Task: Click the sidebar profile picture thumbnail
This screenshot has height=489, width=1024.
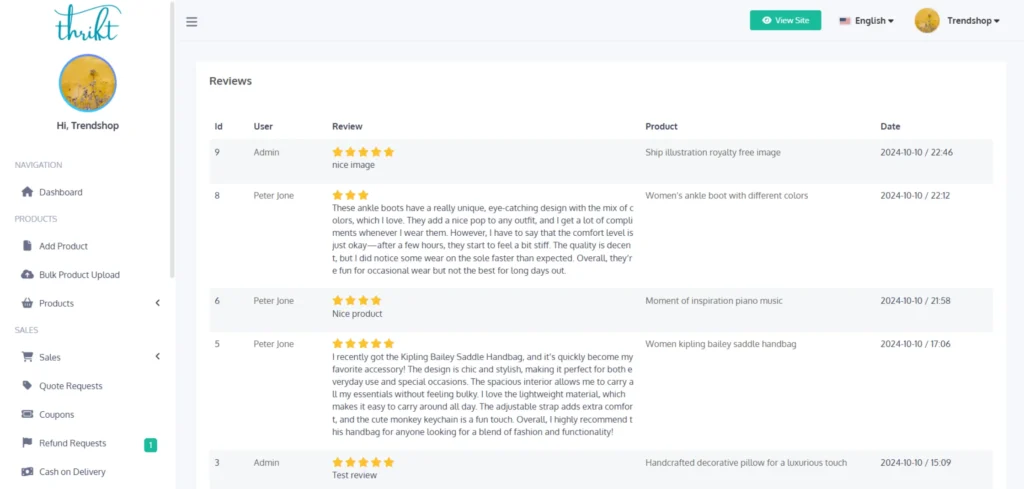Action: 88,83
